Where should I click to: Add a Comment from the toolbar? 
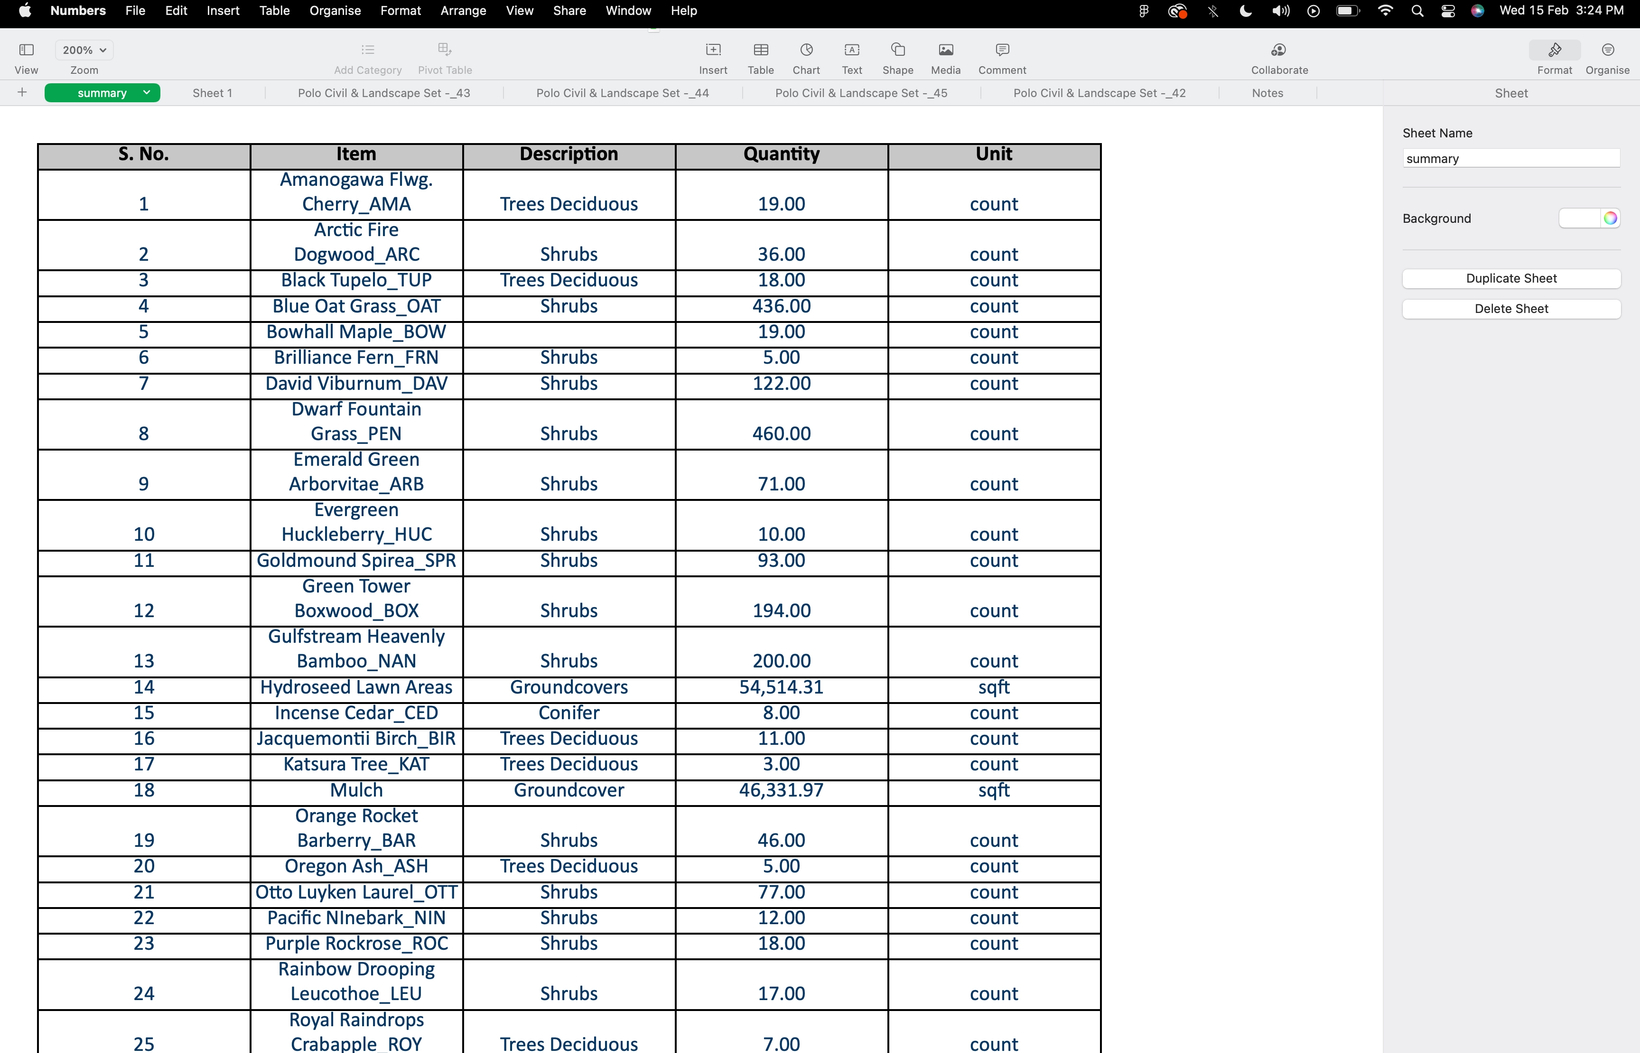coord(1002,50)
